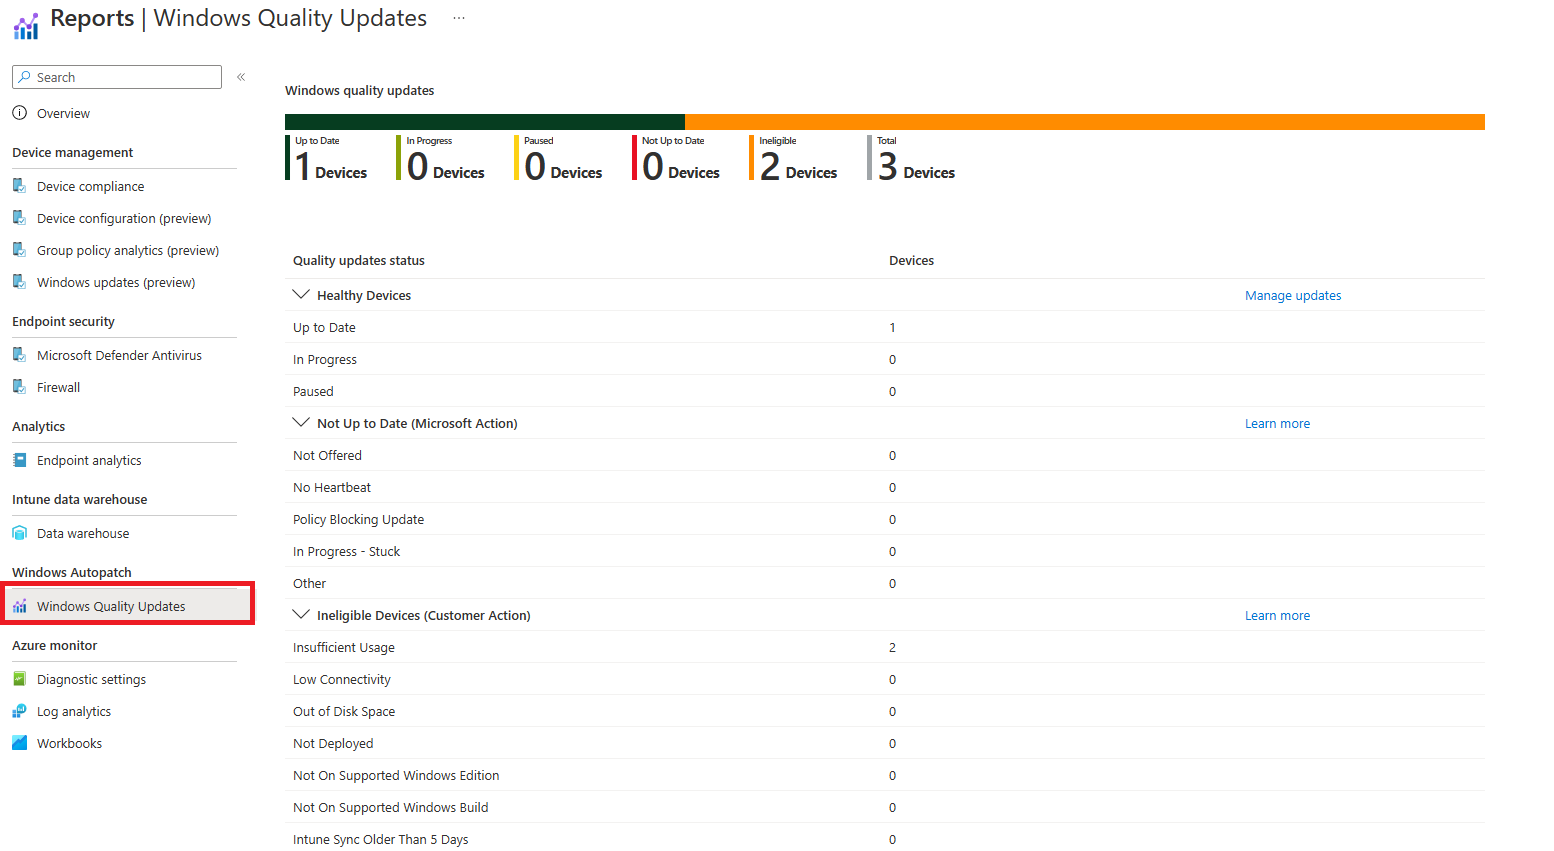Click the Quality updates status column header

click(359, 260)
